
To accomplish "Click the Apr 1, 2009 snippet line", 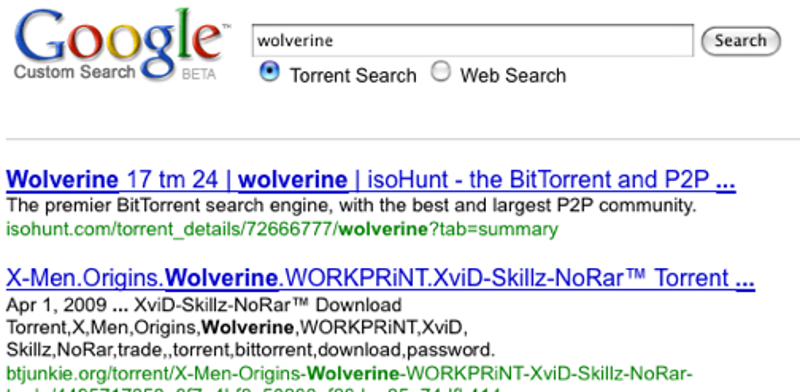I will pyautogui.click(x=204, y=305).
